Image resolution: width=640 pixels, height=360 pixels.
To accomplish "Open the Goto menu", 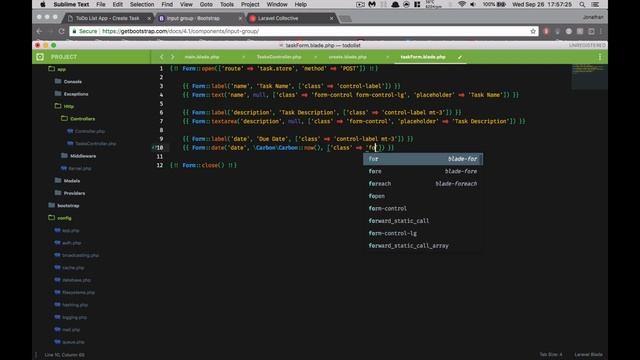I will 206,4.
